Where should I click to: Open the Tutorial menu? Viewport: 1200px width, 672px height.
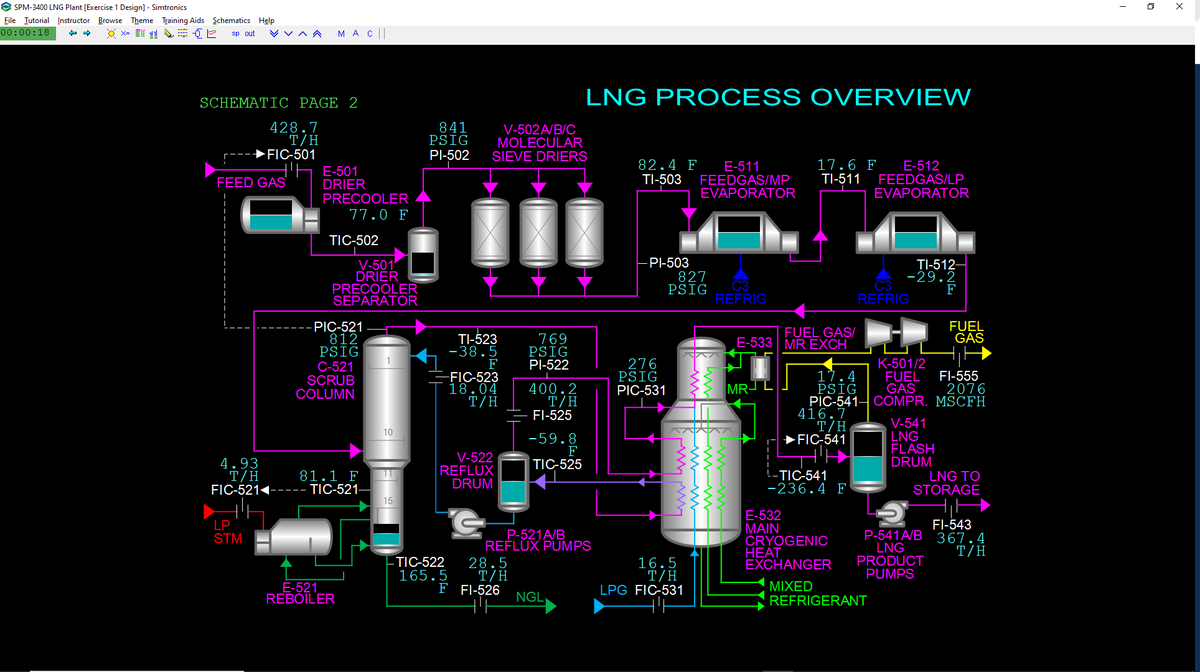click(x=37, y=20)
